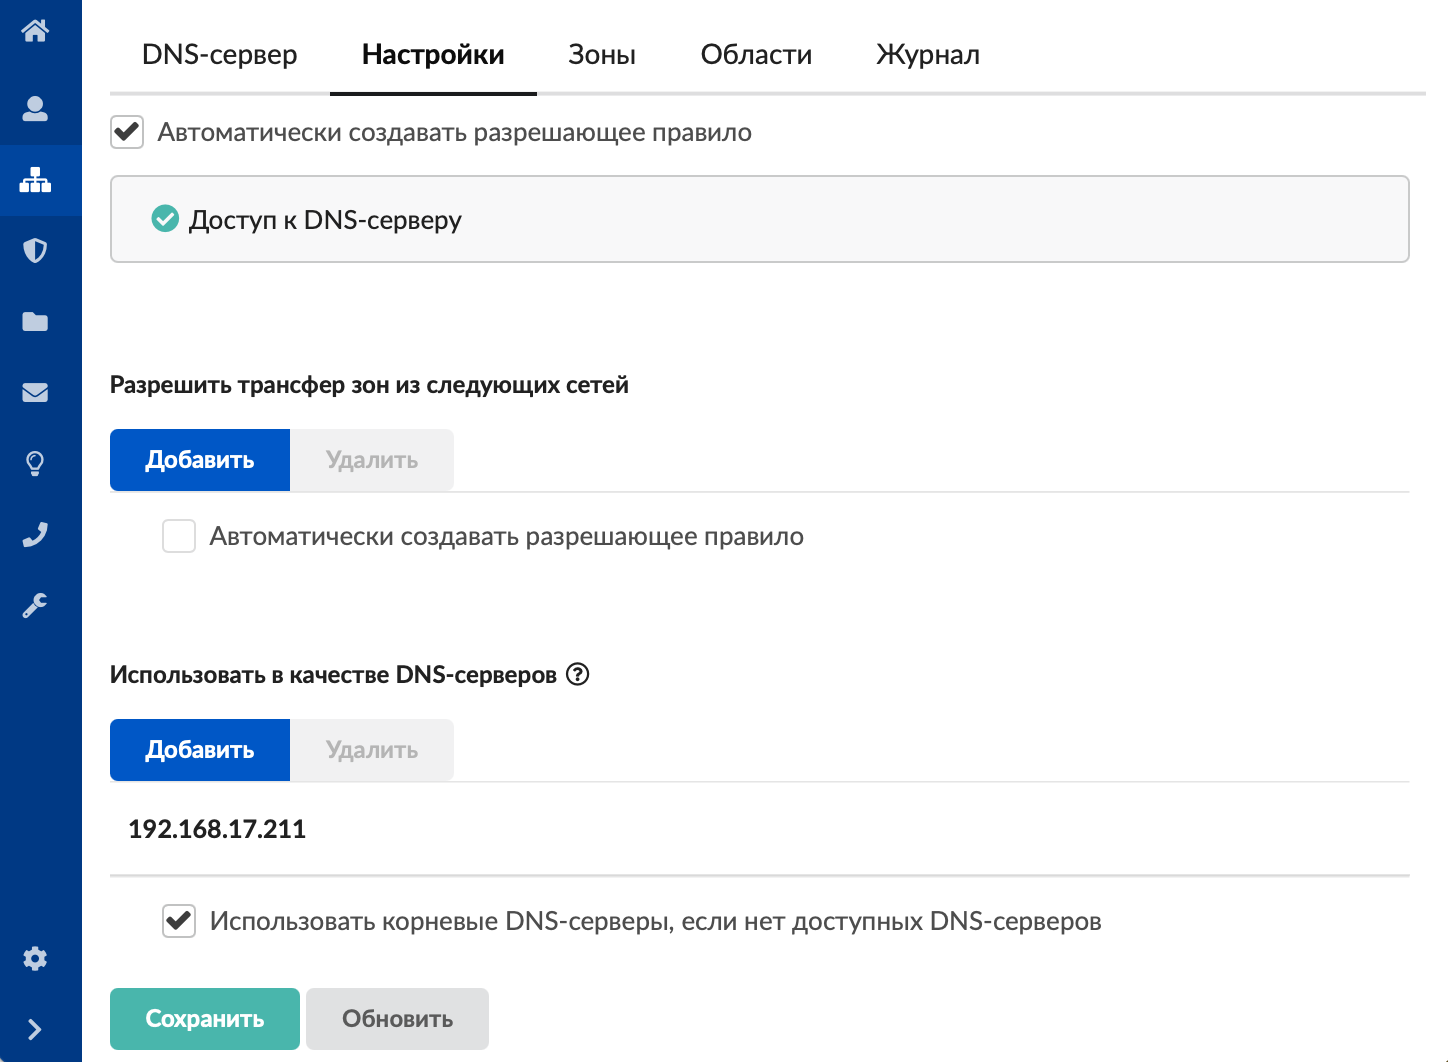The height and width of the screenshot is (1062, 1448).
Task: Switch to the Зоны tab
Action: point(602,54)
